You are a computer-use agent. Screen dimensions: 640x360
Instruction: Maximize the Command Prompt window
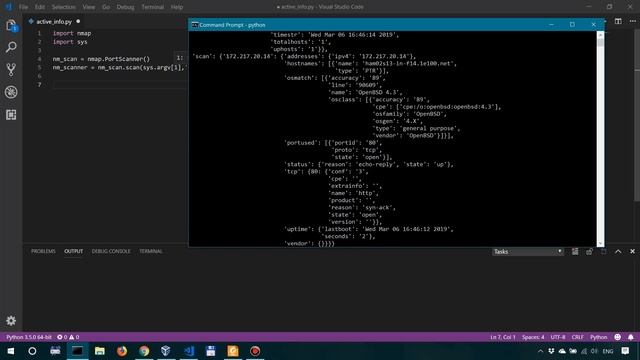572,24
